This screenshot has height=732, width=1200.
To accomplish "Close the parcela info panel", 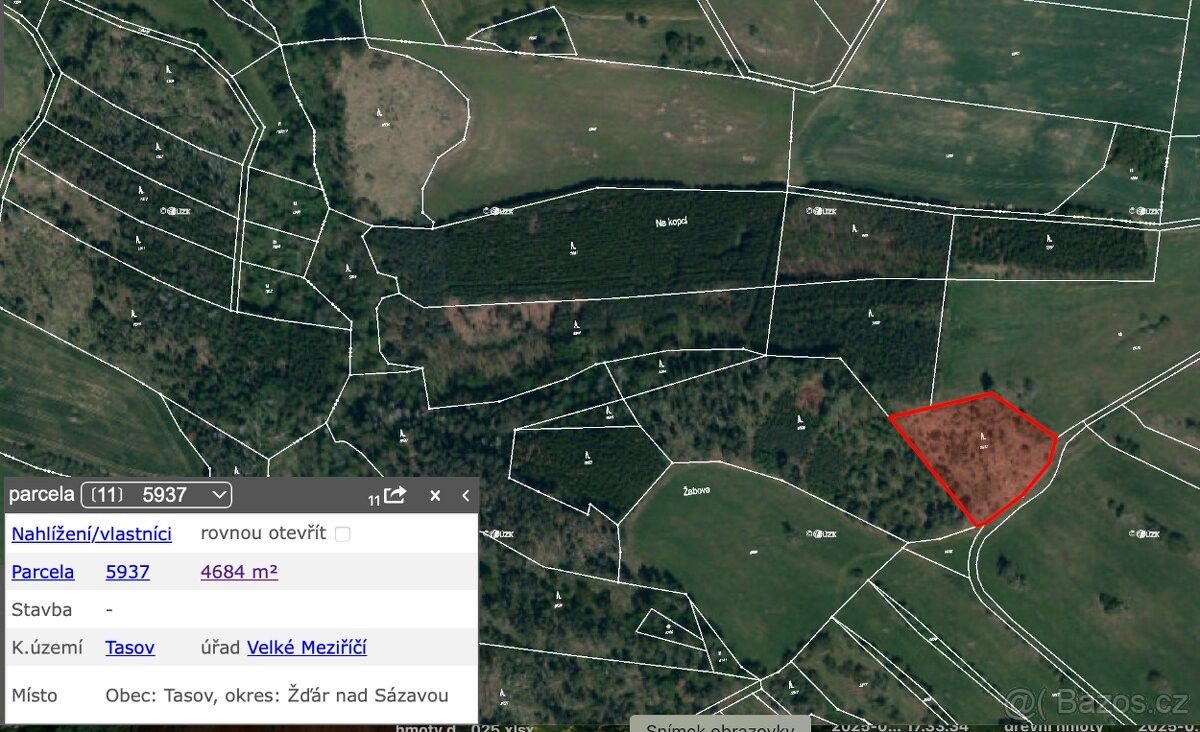I will (x=435, y=495).
